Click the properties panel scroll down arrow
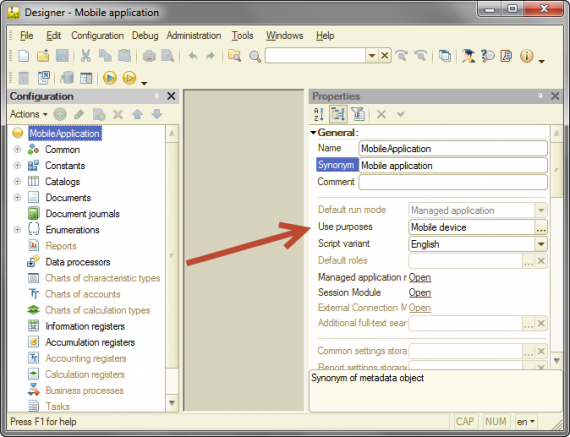Image resolution: width=570 pixels, height=437 pixels. (x=556, y=360)
